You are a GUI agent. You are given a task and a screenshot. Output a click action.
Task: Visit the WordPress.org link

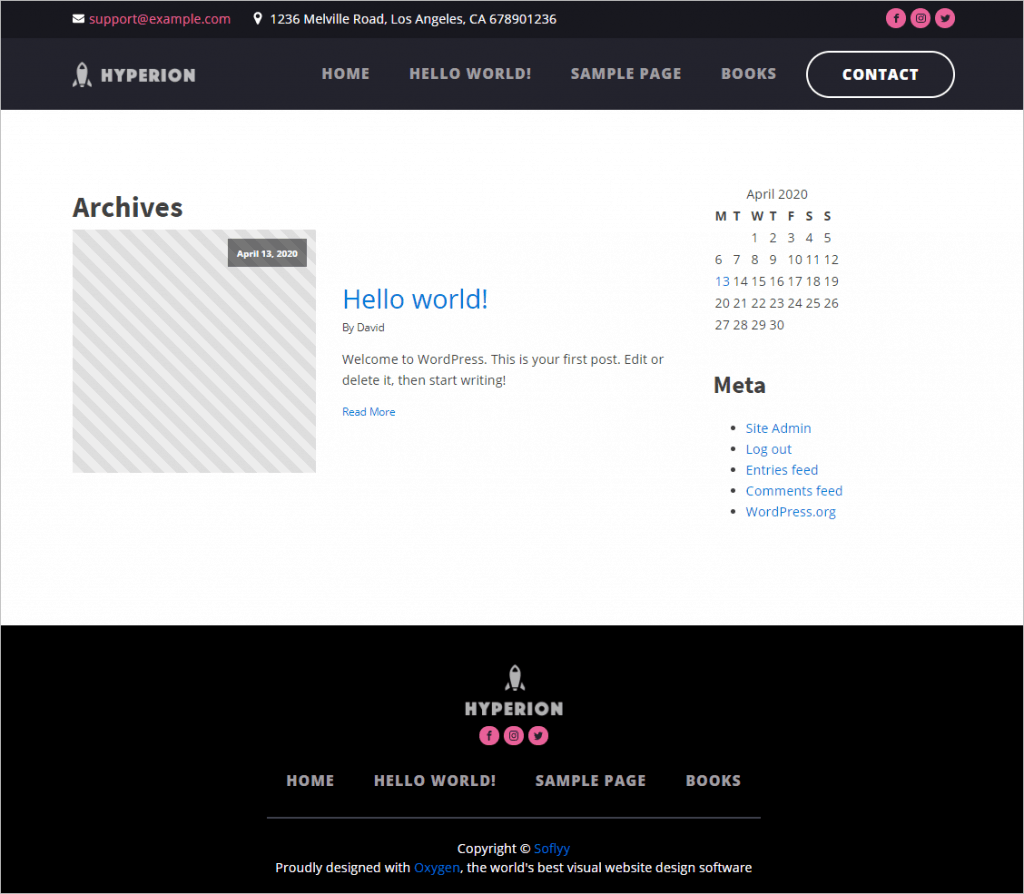point(790,511)
